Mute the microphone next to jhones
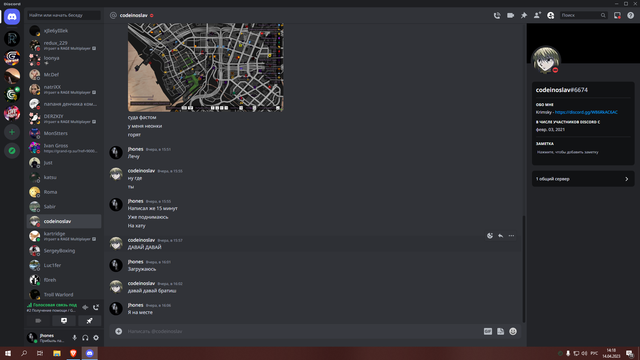 [x=74, y=338]
